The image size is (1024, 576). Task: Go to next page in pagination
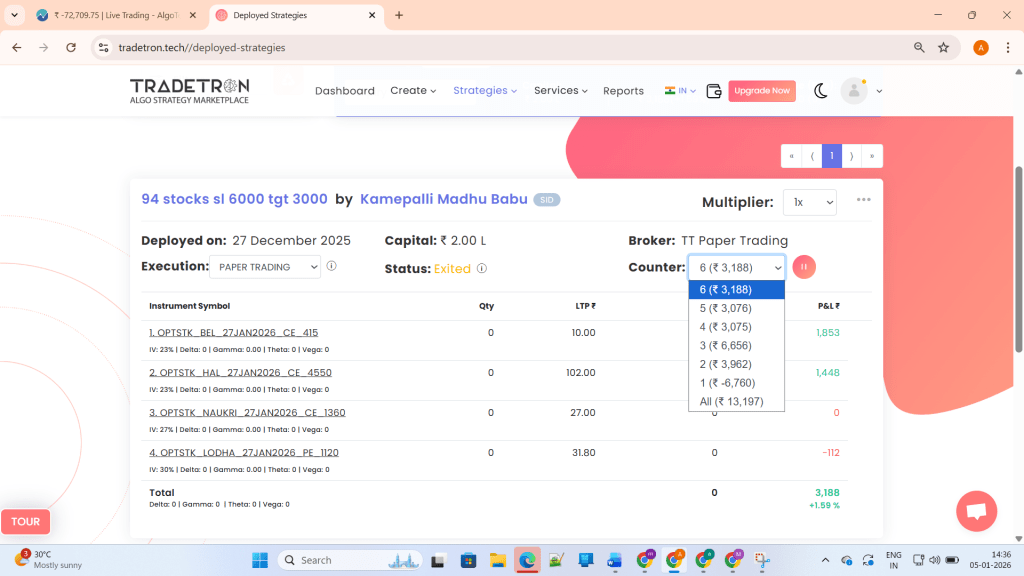[x=852, y=156]
